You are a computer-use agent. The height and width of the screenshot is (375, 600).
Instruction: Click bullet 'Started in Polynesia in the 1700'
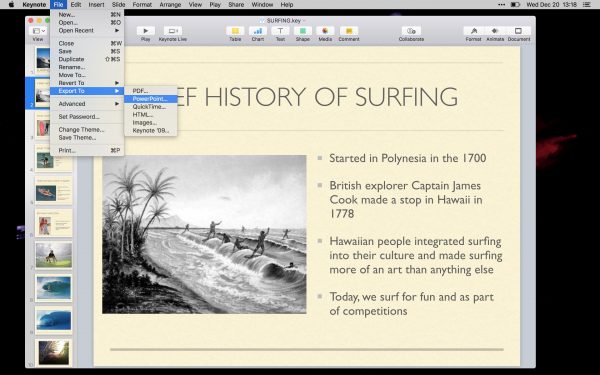[x=408, y=158]
